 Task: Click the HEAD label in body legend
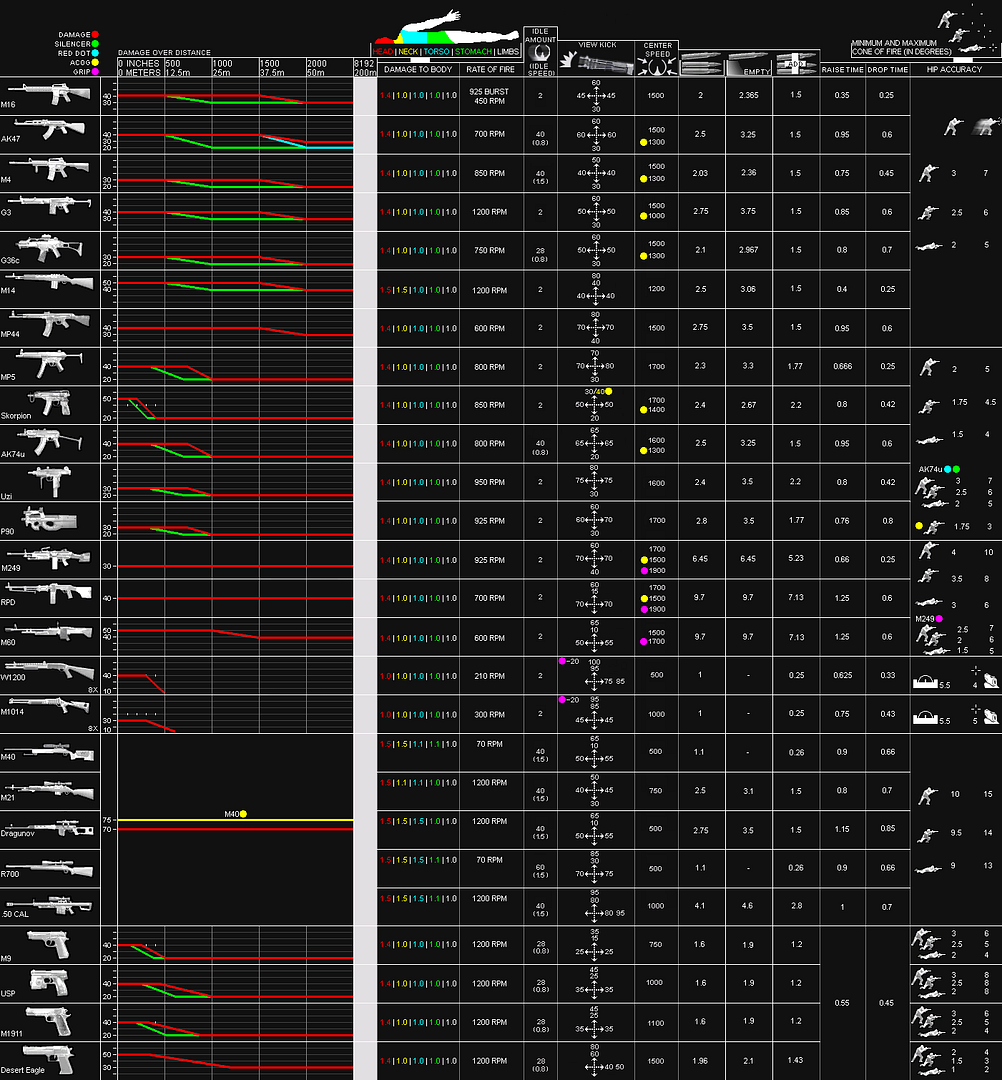tap(381, 50)
